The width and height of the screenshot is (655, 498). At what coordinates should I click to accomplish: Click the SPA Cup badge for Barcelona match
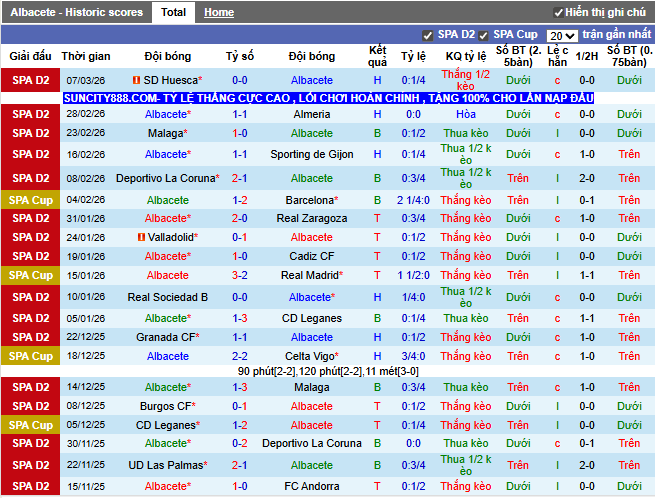[x=29, y=200]
